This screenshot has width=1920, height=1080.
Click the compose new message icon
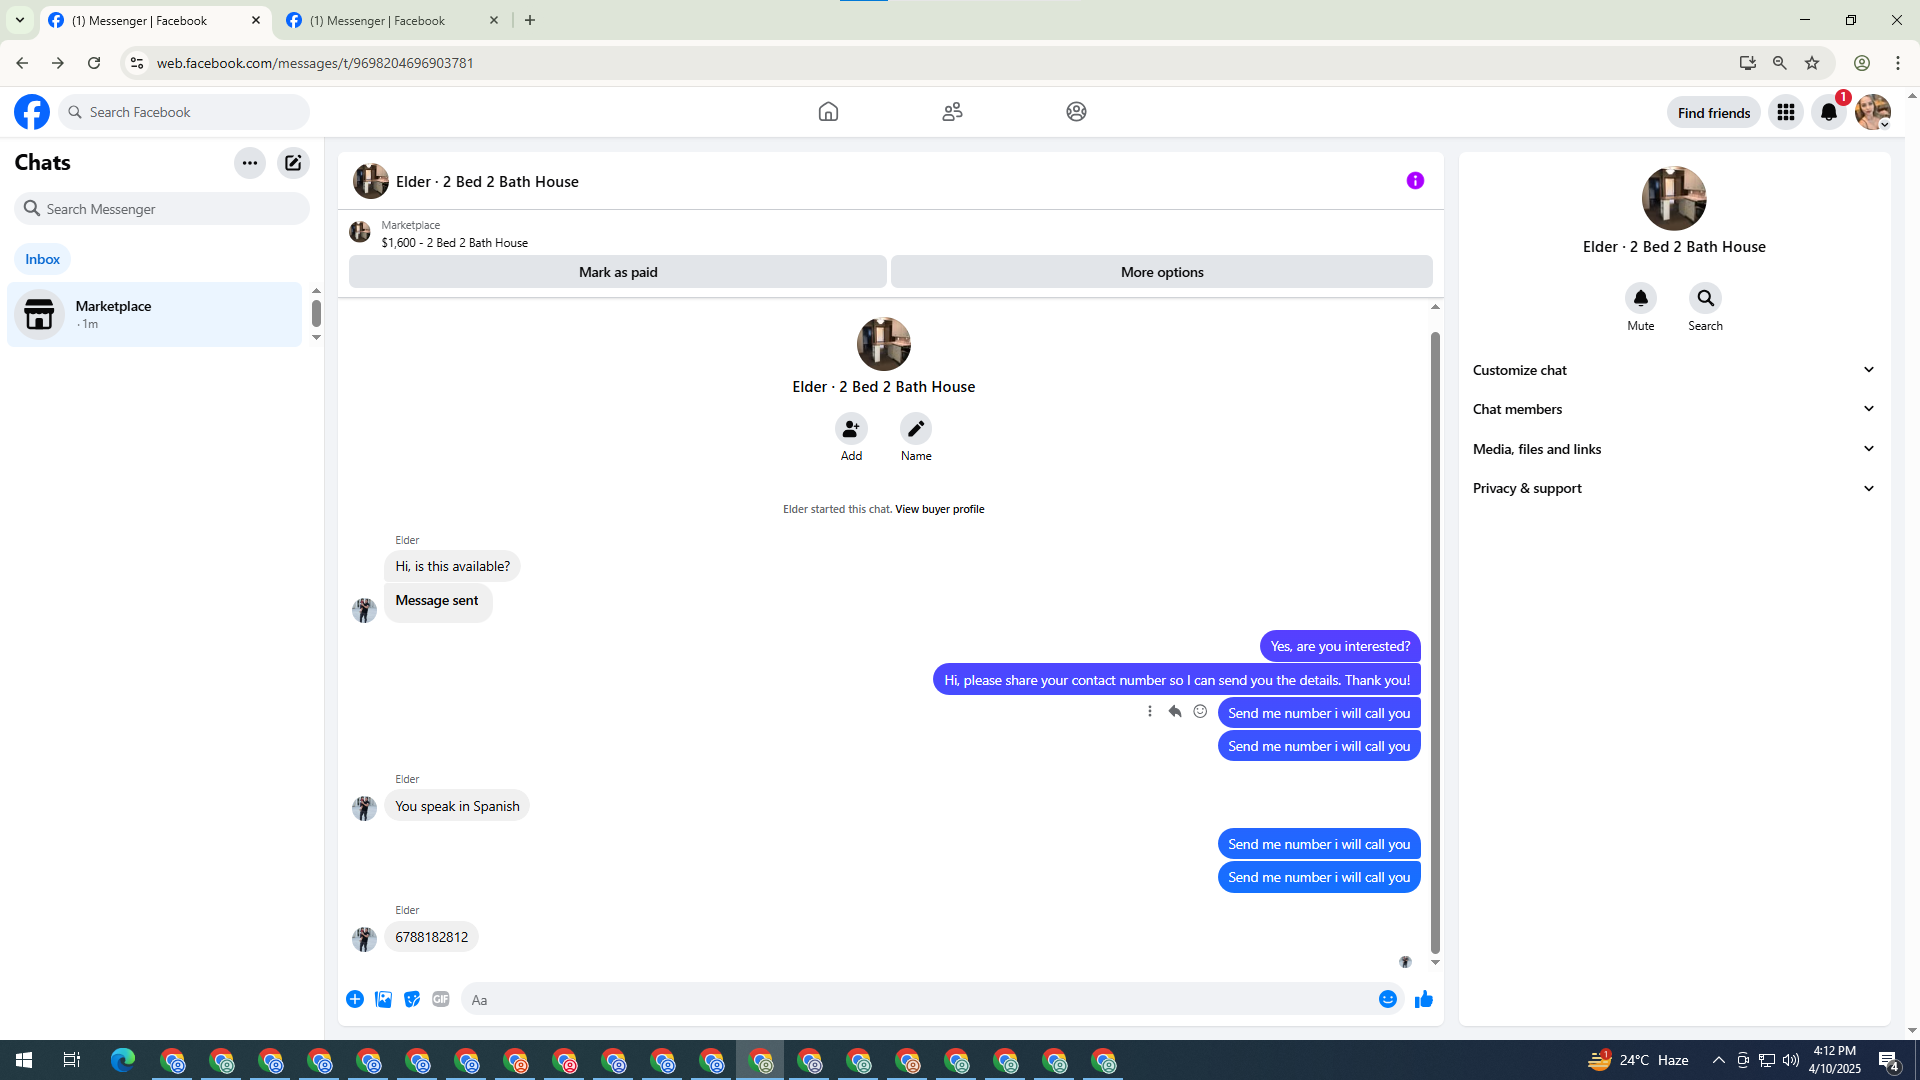[x=293, y=163]
